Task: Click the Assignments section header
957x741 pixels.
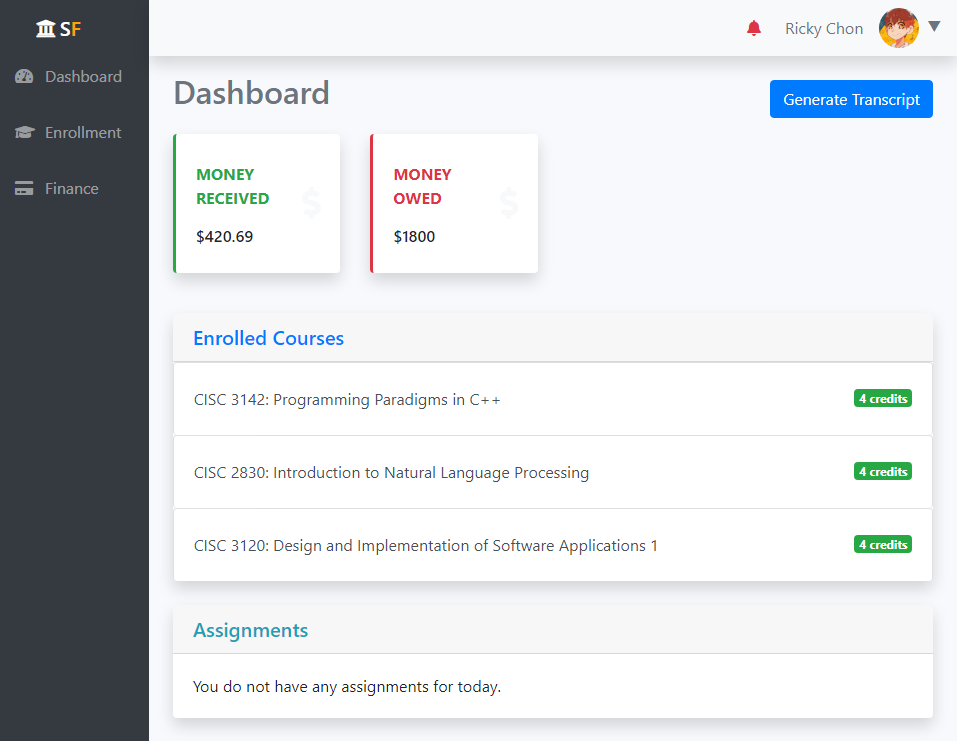Action: 250,631
